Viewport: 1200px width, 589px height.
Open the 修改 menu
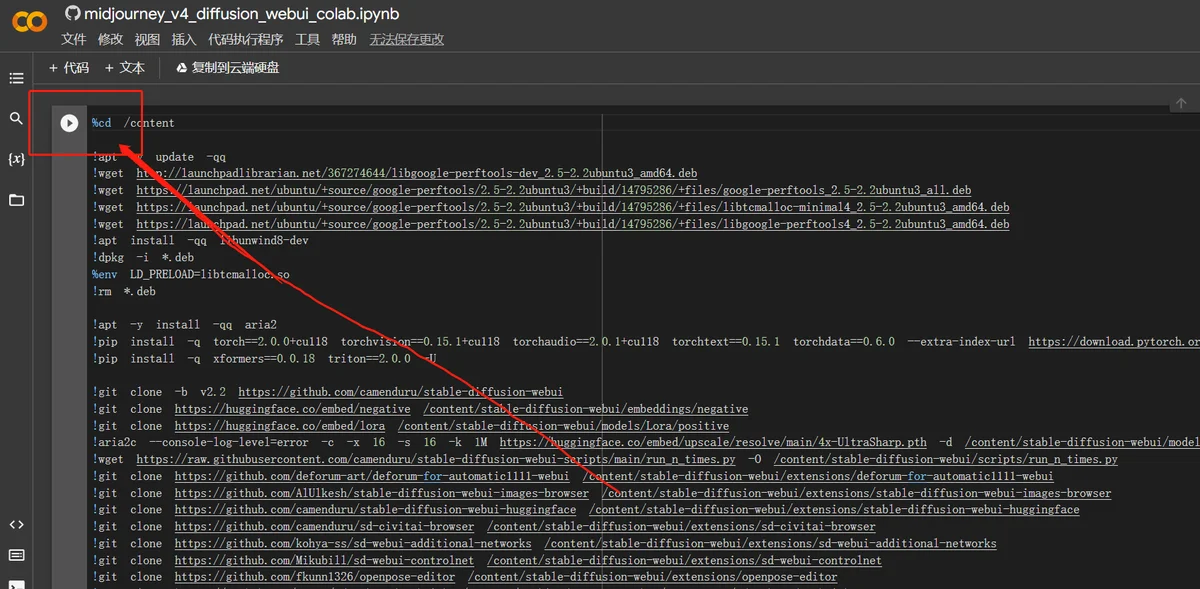tap(111, 39)
